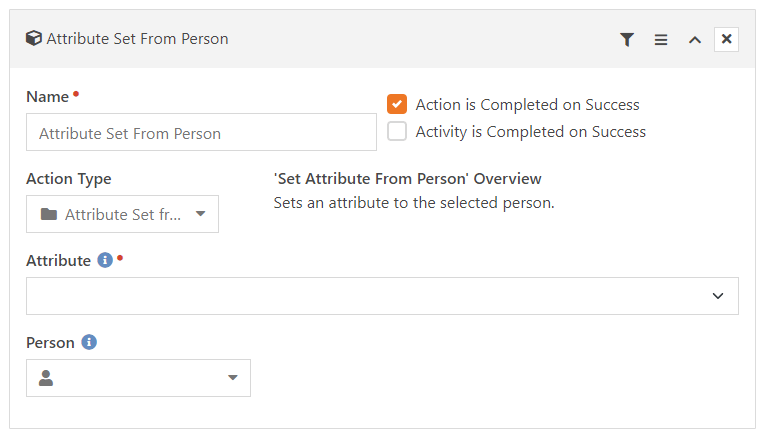Click the filter funnel icon in header
Viewport: 763px width, 440px height.
(x=627, y=39)
